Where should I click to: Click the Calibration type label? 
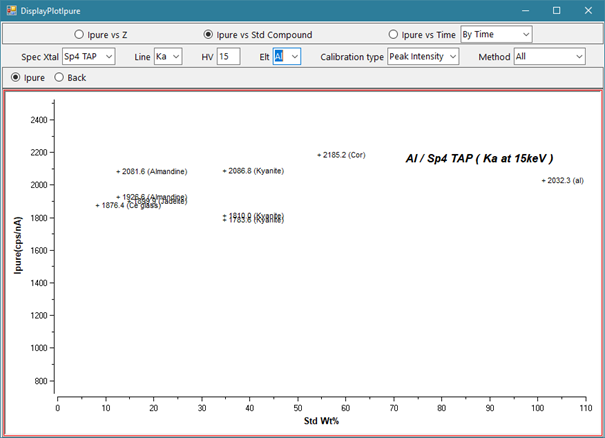352,57
